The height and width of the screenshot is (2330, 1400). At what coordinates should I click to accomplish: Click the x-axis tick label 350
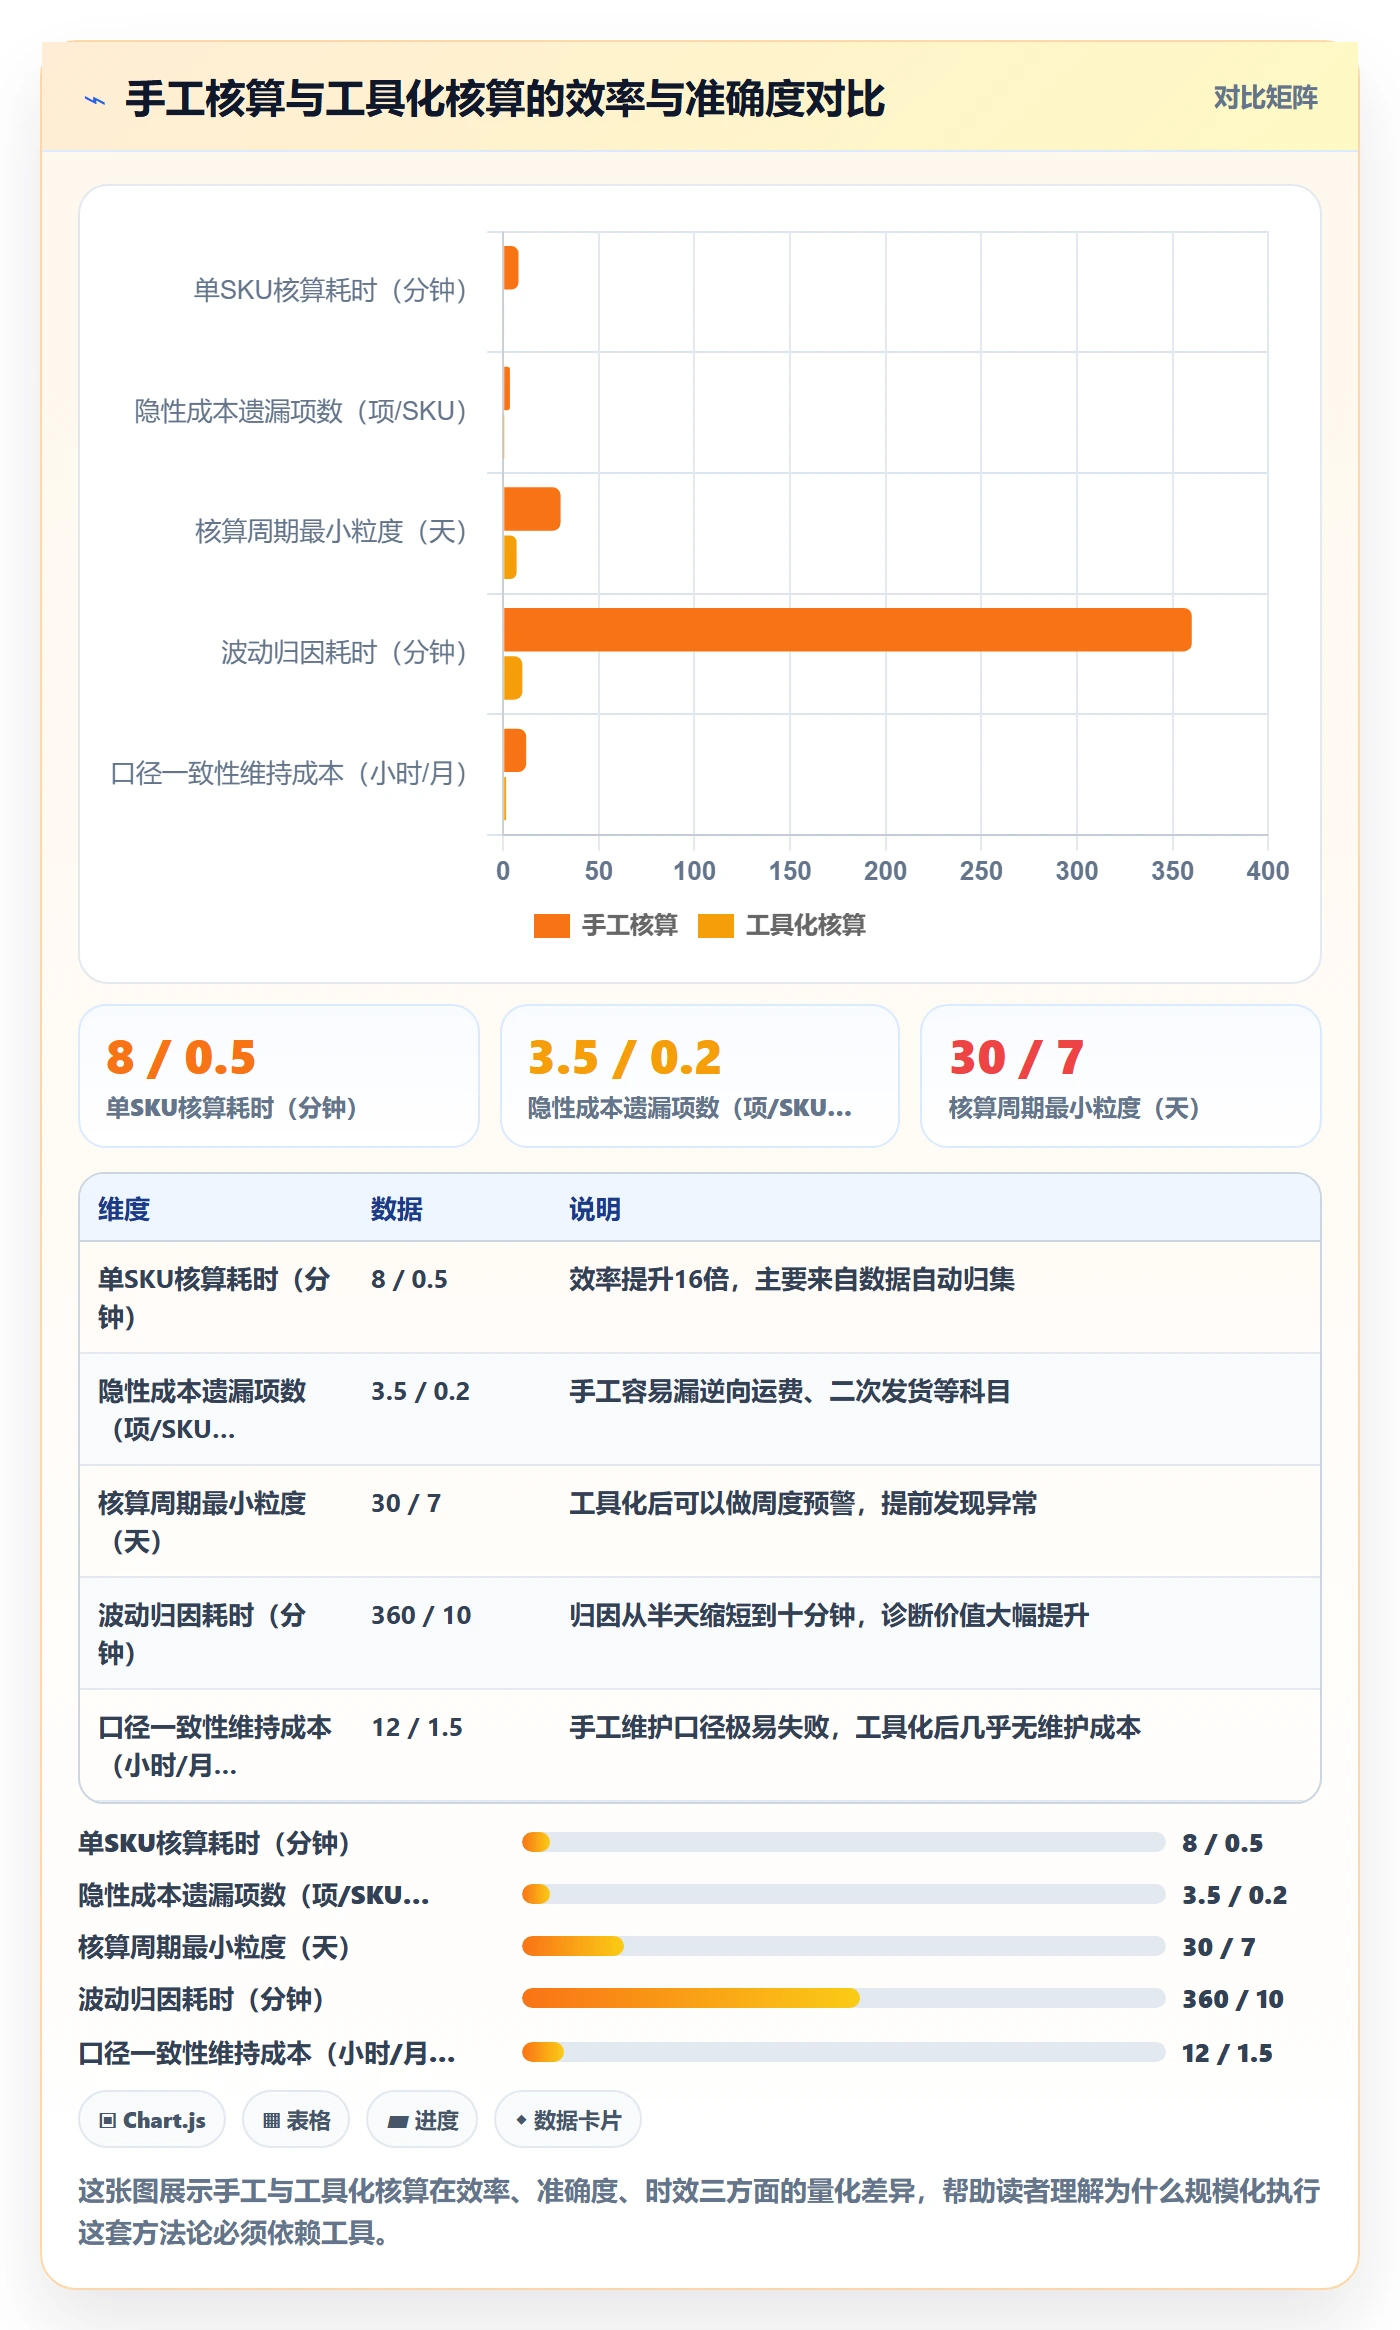1172,871
